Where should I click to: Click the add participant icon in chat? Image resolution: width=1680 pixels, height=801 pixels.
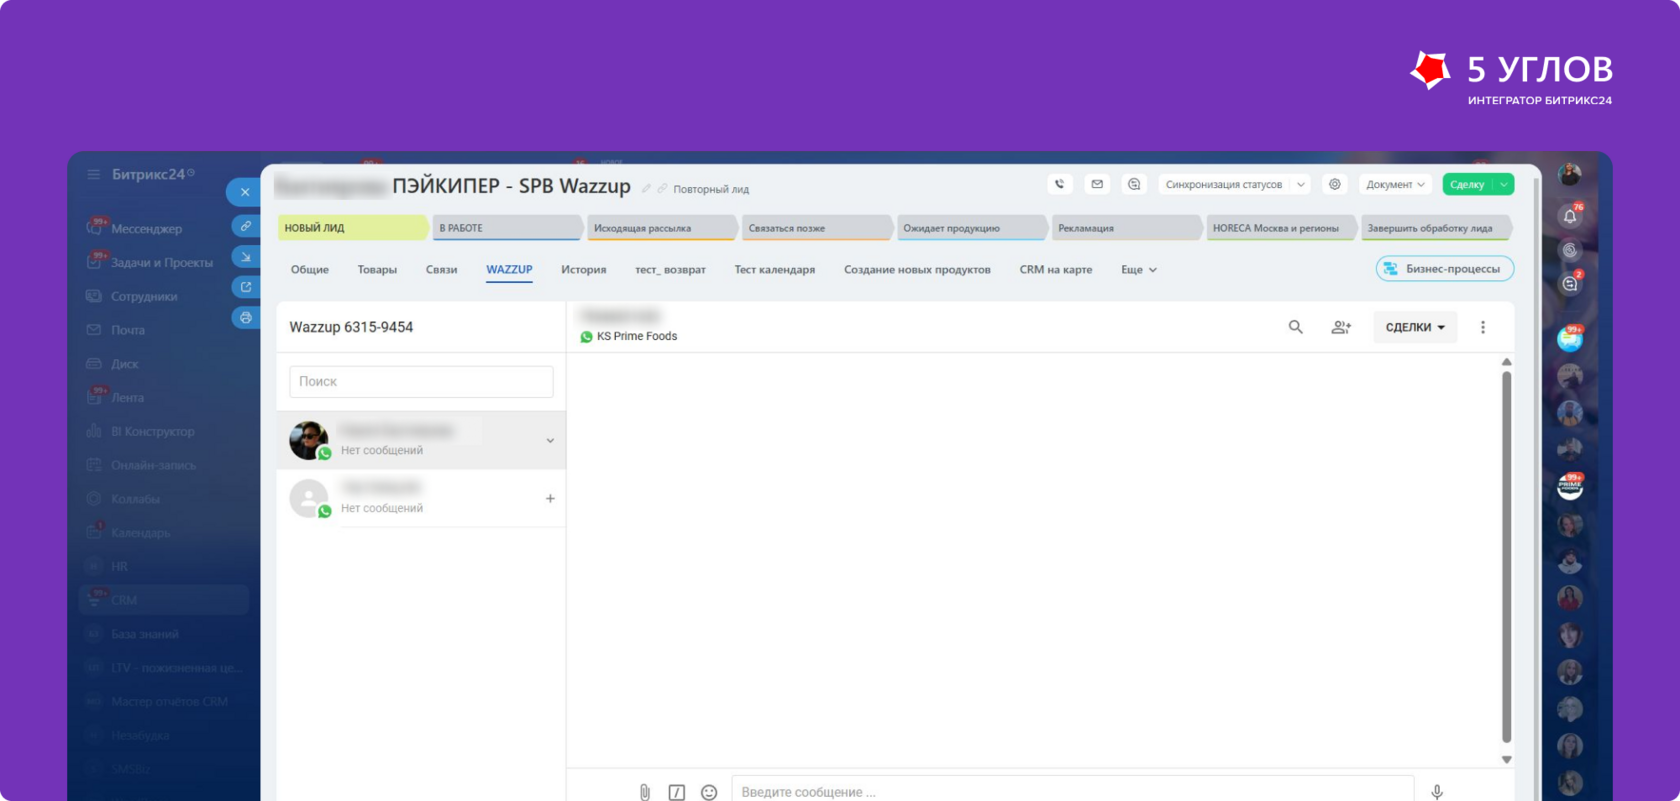point(1341,327)
